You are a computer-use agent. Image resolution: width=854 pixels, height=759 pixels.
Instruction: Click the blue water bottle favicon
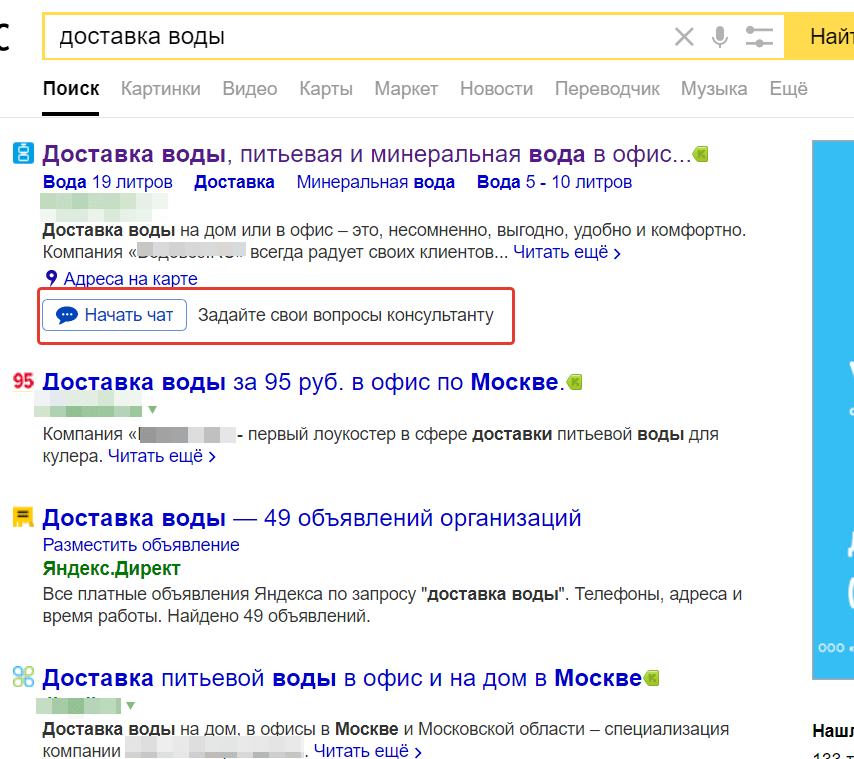pyautogui.click(x=23, y=154)
